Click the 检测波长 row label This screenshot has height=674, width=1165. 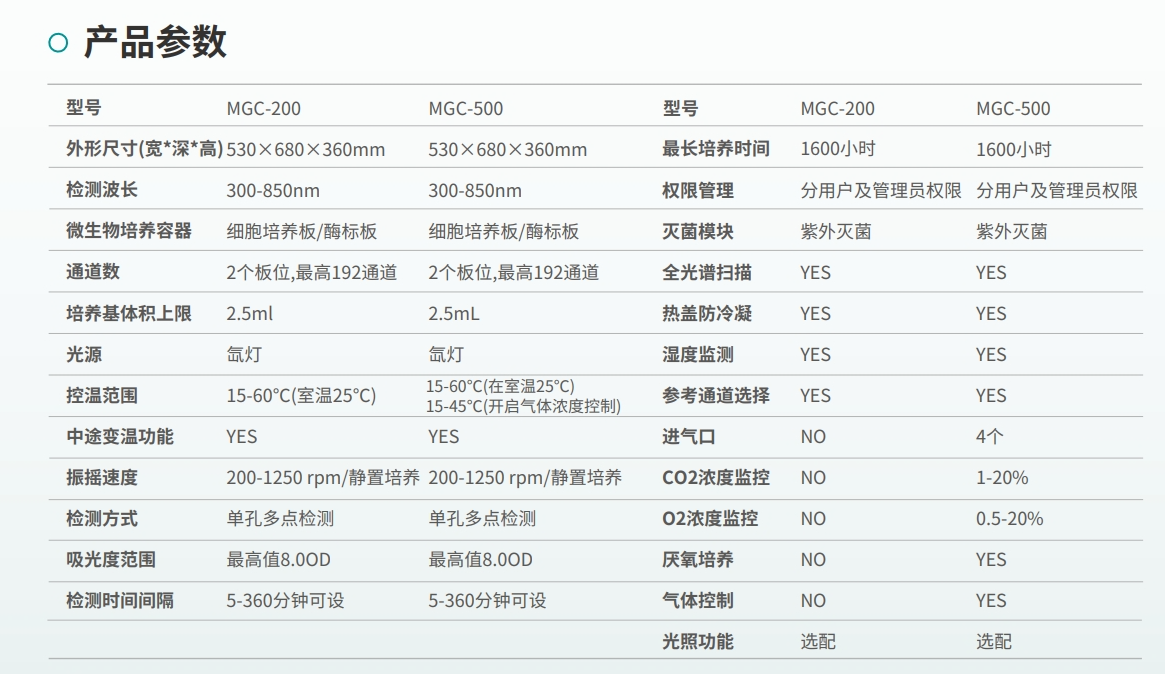[x=102, y=190]
